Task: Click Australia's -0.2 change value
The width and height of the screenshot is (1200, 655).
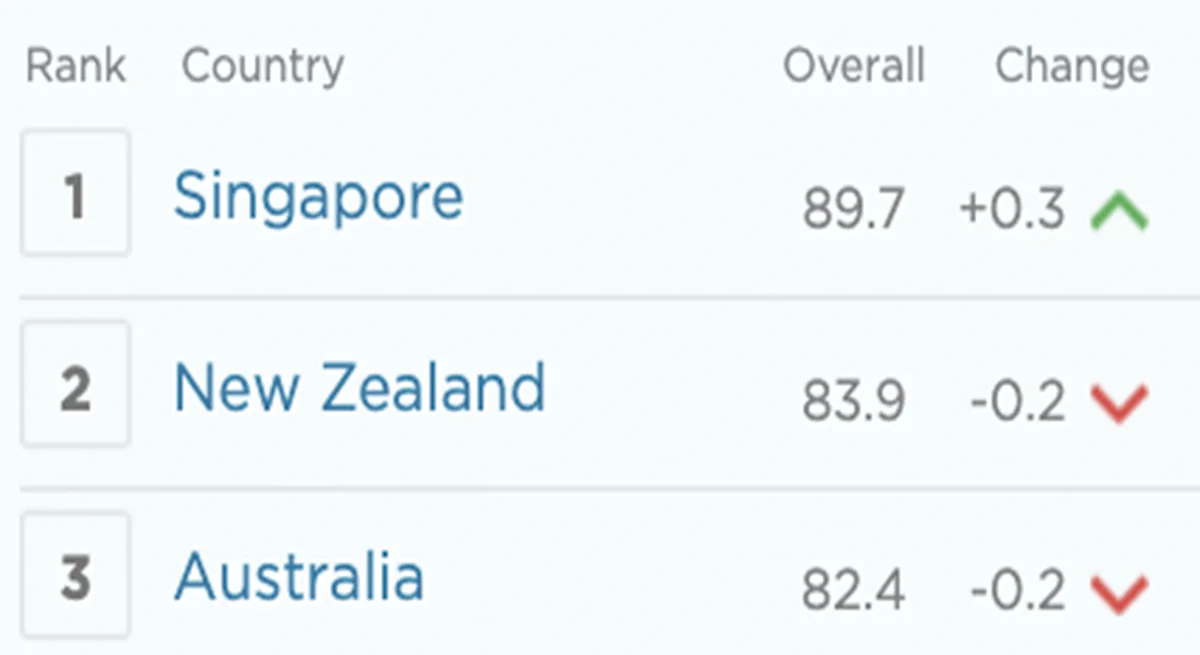Action: [1017, 592]
